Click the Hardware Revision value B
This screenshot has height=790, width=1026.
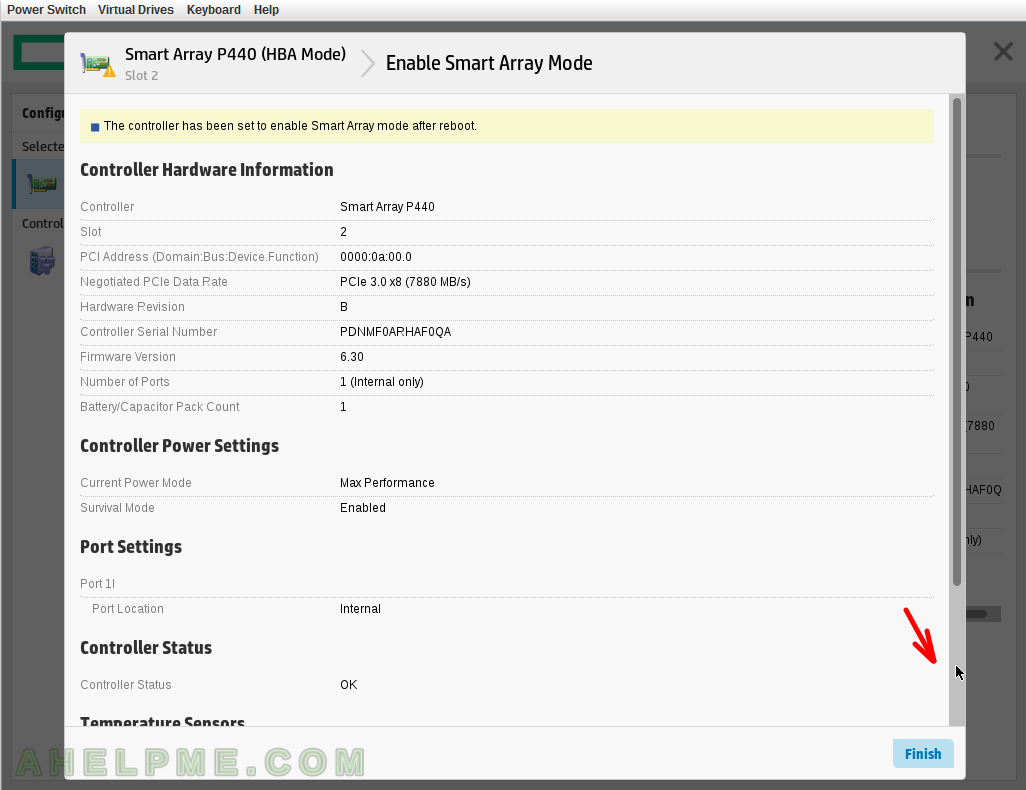click(344, 307)
